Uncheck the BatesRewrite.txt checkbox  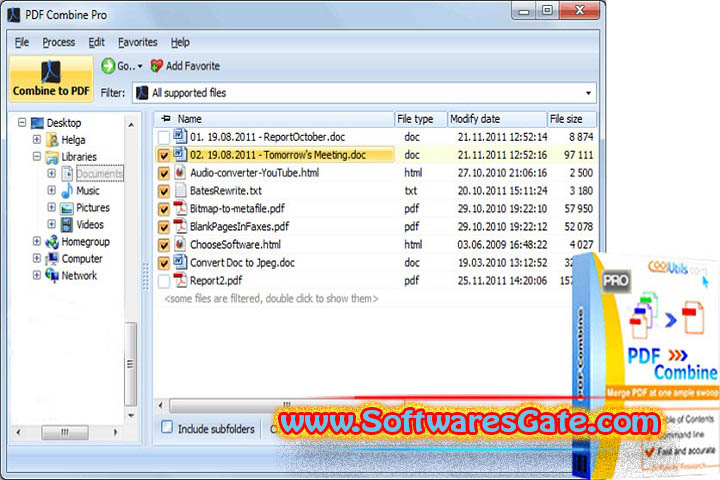163,191
